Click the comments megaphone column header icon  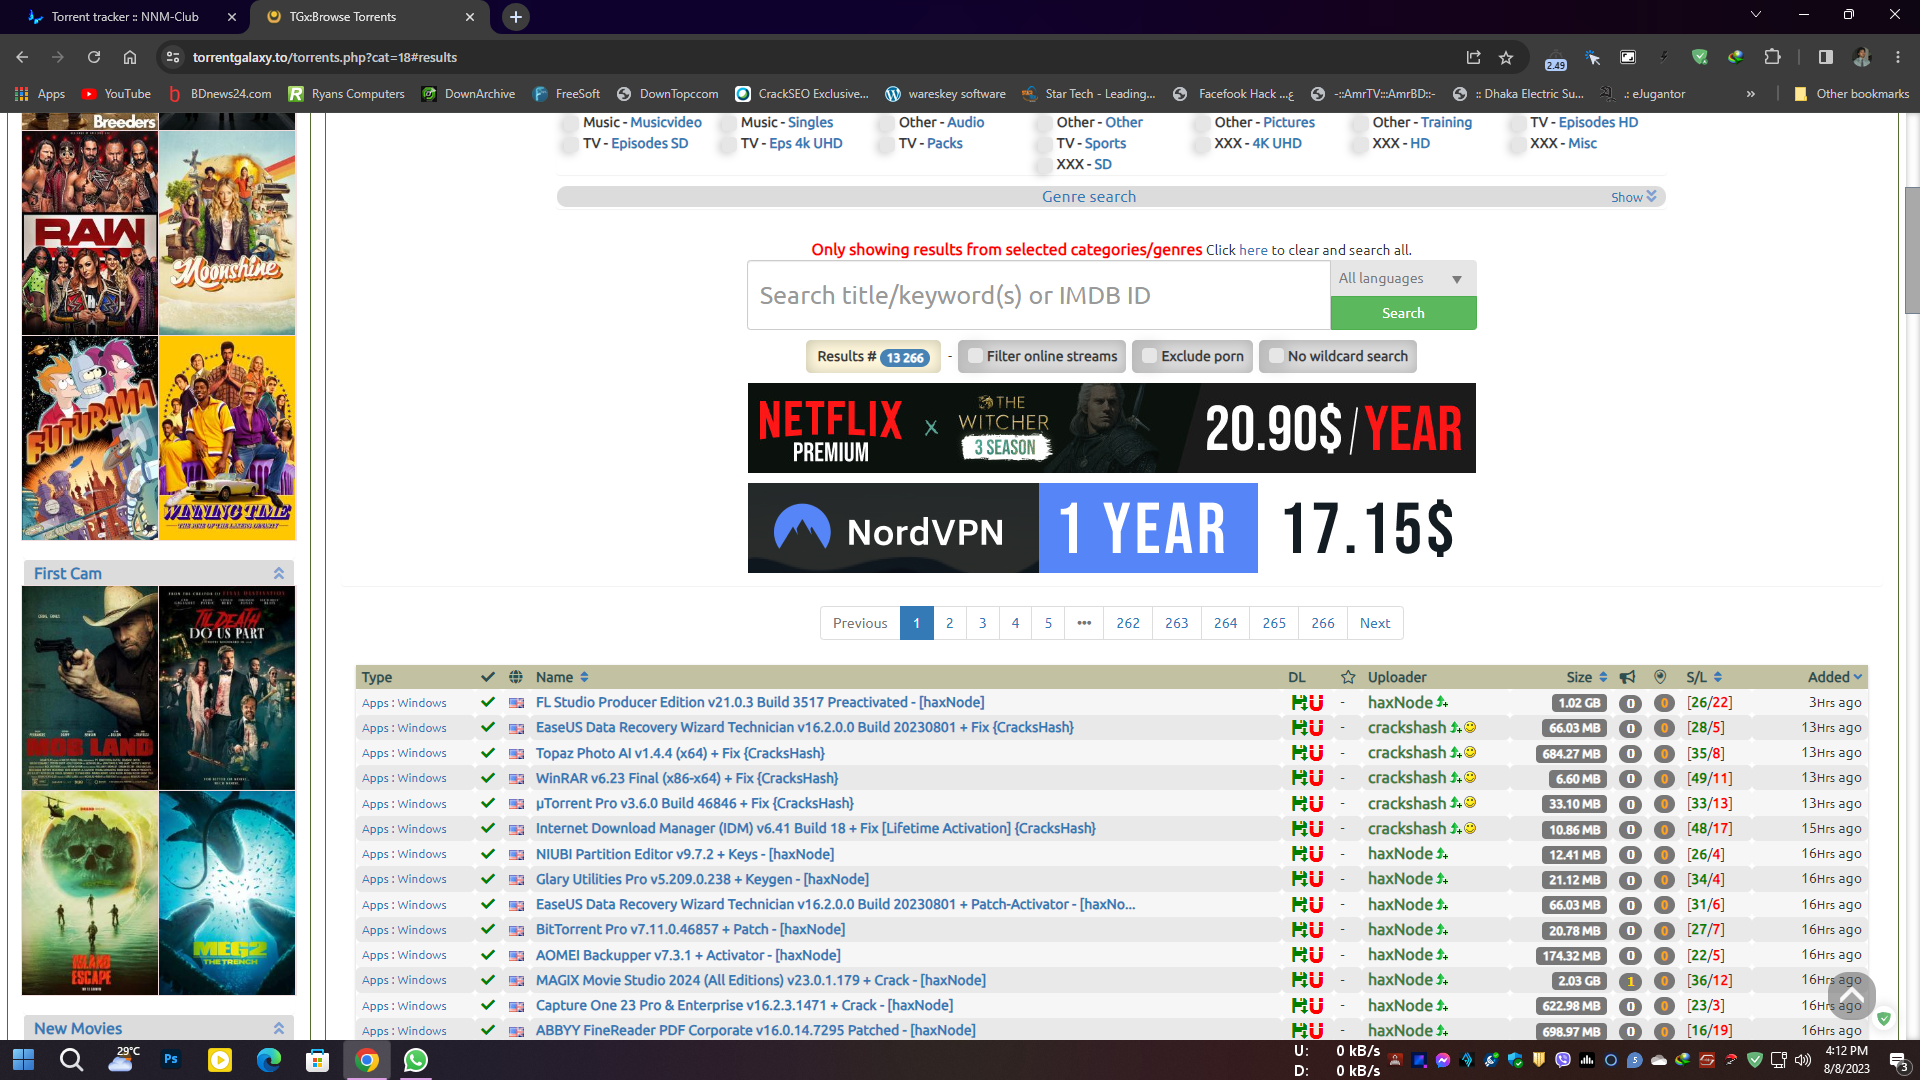[x=1627, y=677]
